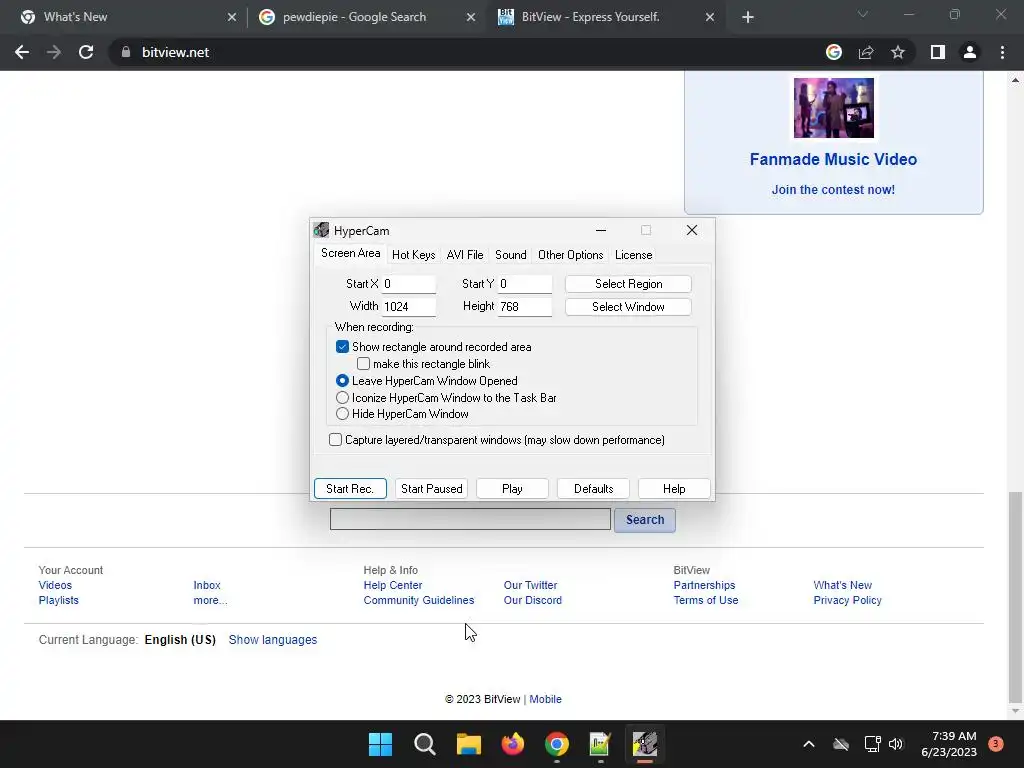The width and height of the screenshot is (1024, 768).
Task: Select Leave HyperCam Window Opened option
Action: (342, 381)
